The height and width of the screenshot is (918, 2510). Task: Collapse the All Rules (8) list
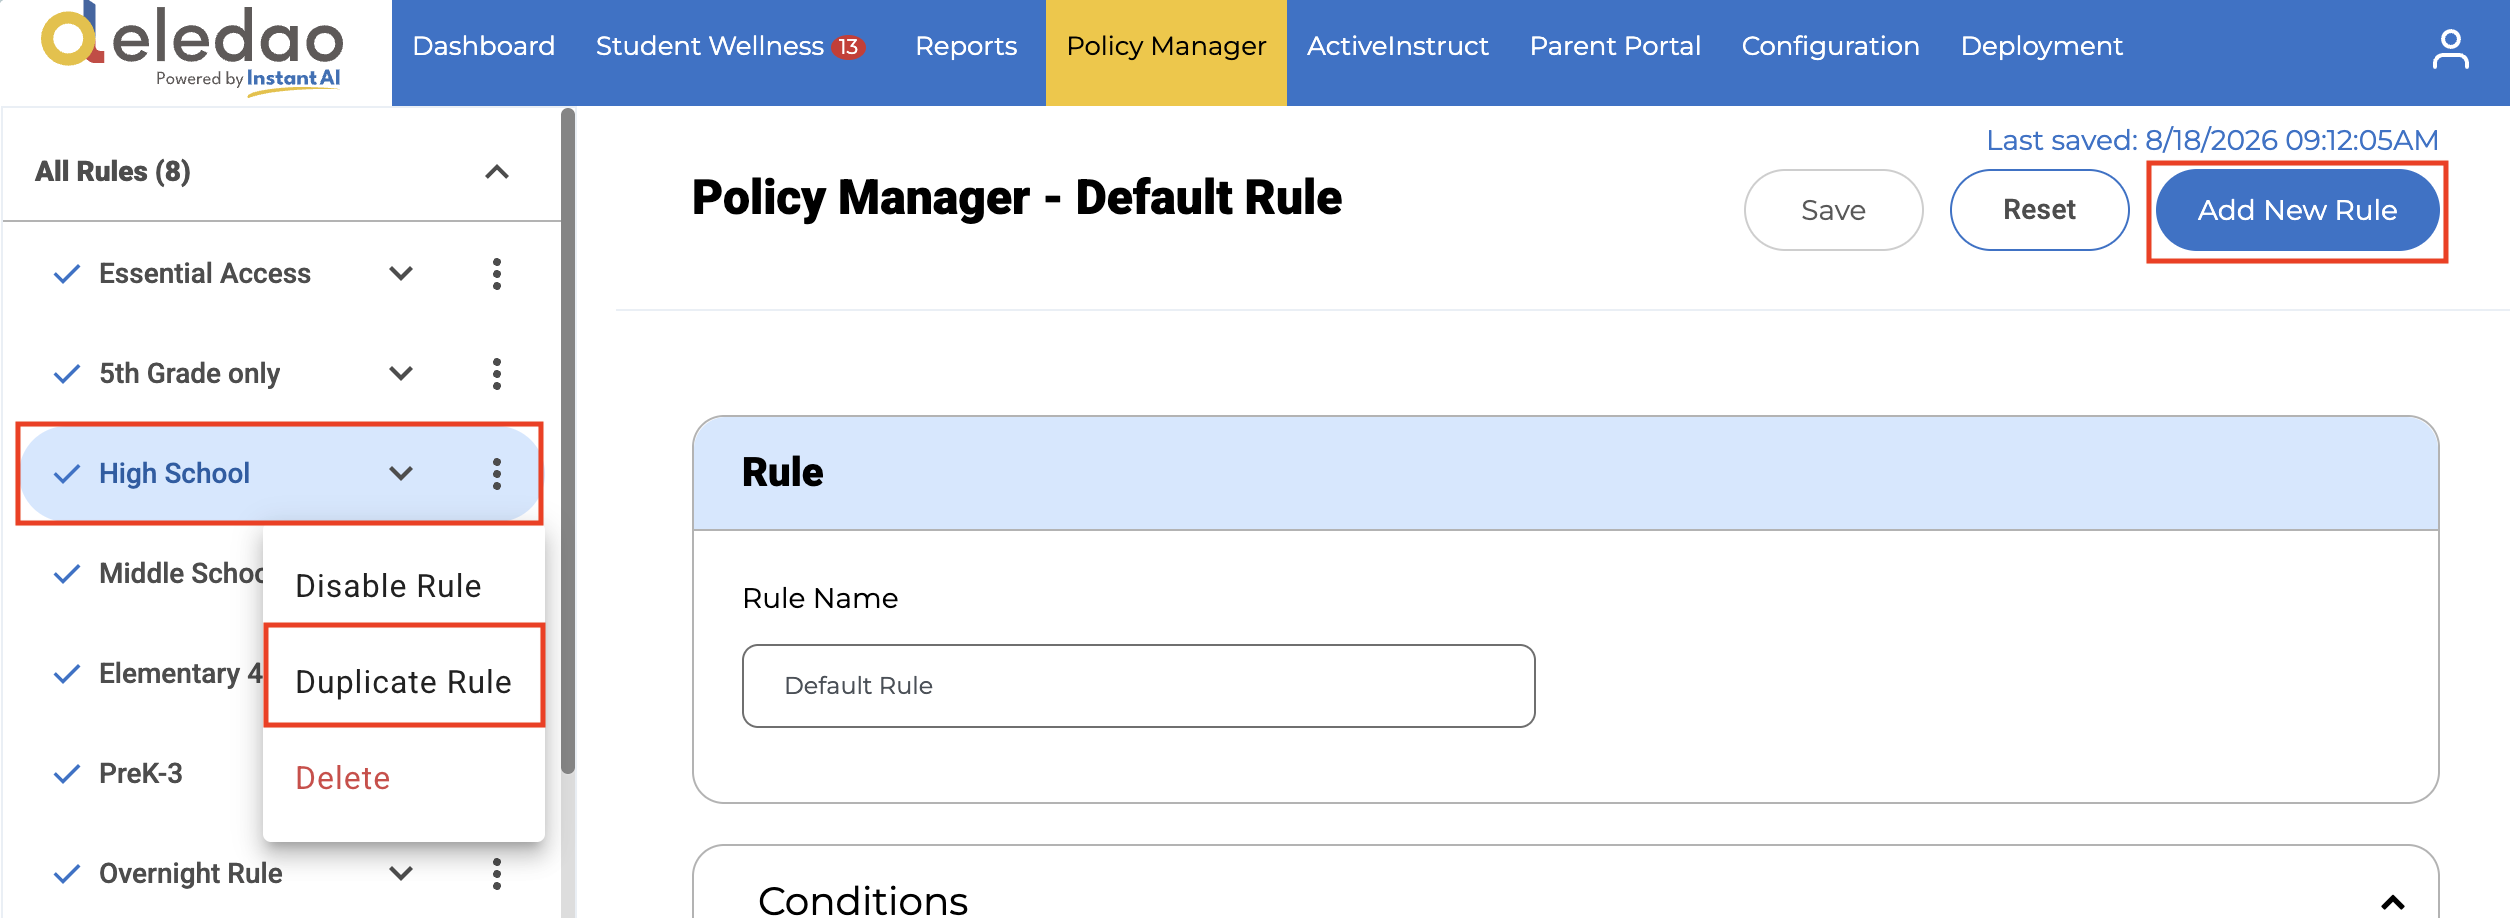pos(497,172)
